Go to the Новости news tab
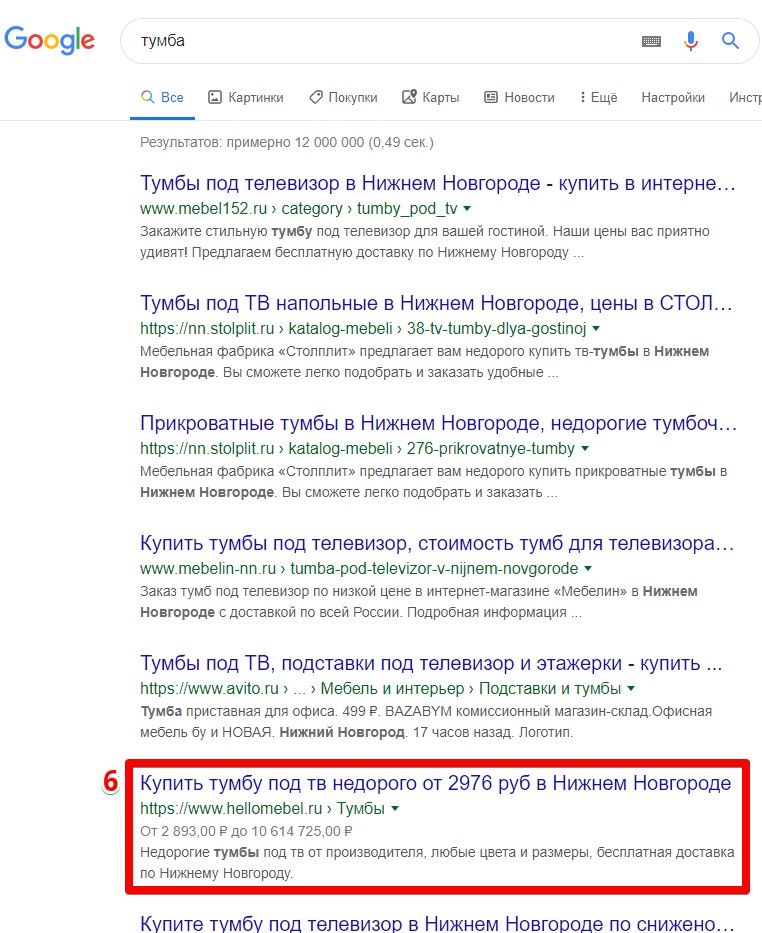This screenshot has height=933, width=762. [519, 97]
